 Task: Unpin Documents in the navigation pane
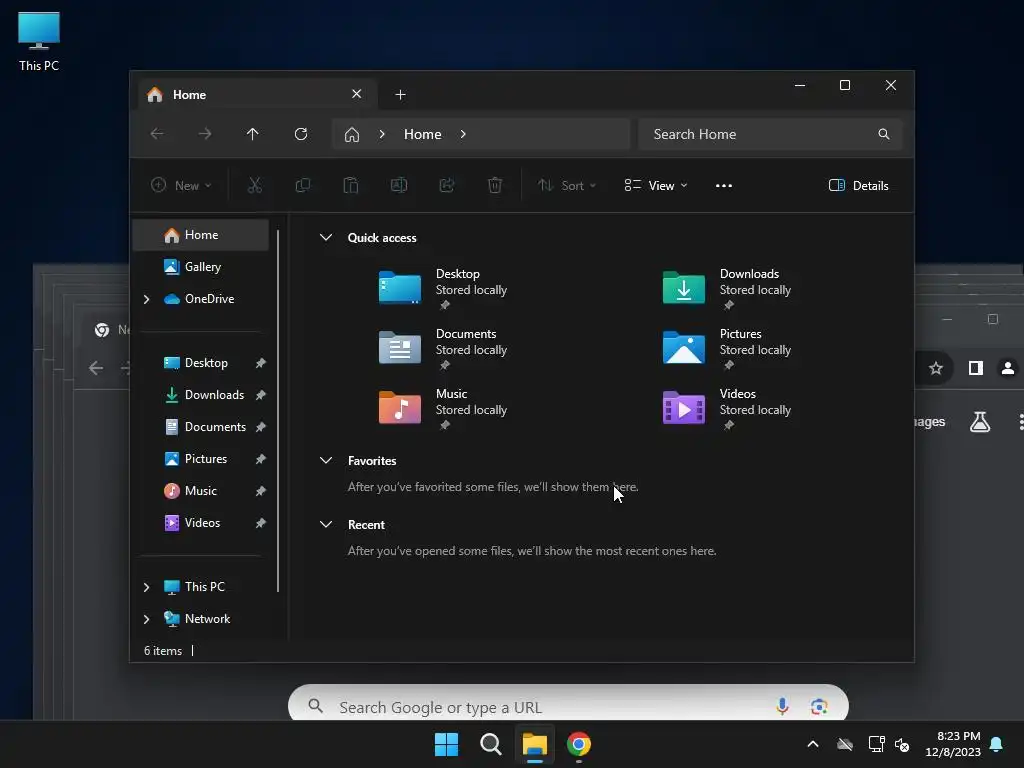point(261,427)
